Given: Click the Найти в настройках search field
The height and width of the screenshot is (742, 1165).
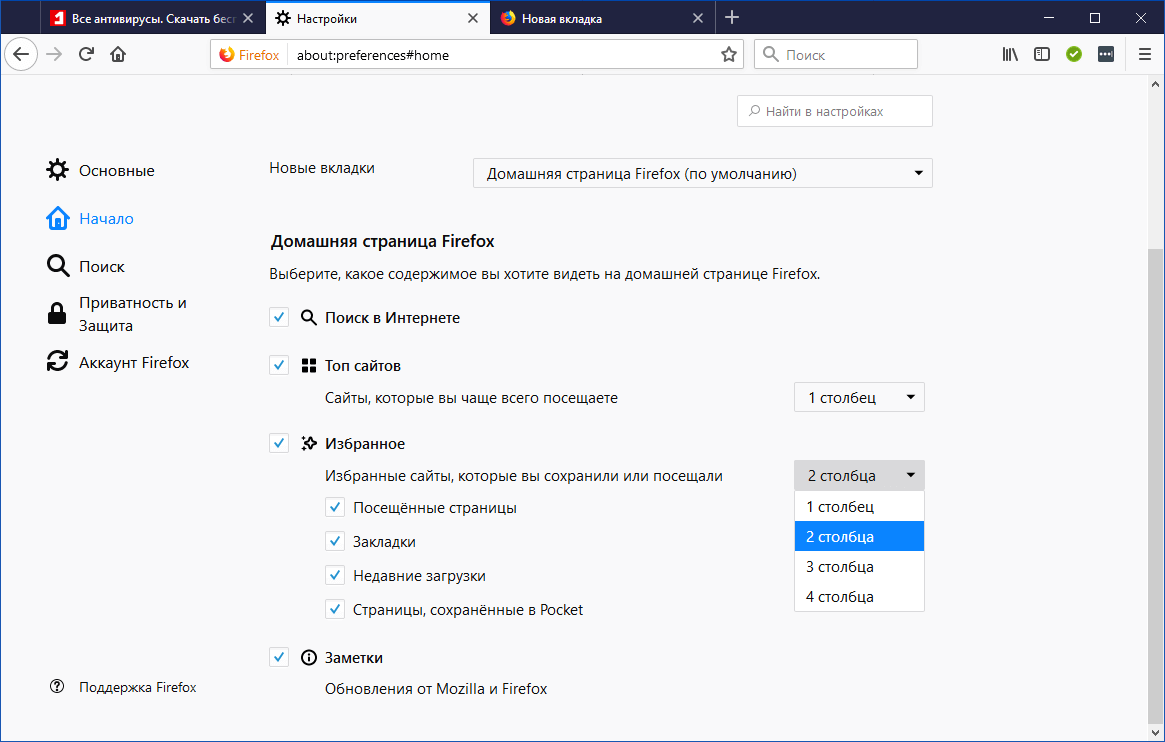Looking at the screenshot, I should point(835,112).
